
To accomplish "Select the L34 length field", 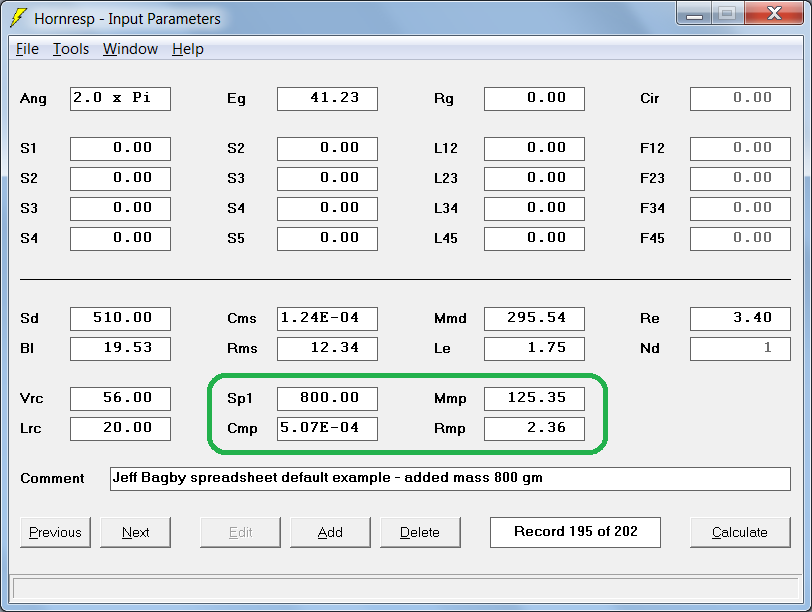I will point(534,209).
